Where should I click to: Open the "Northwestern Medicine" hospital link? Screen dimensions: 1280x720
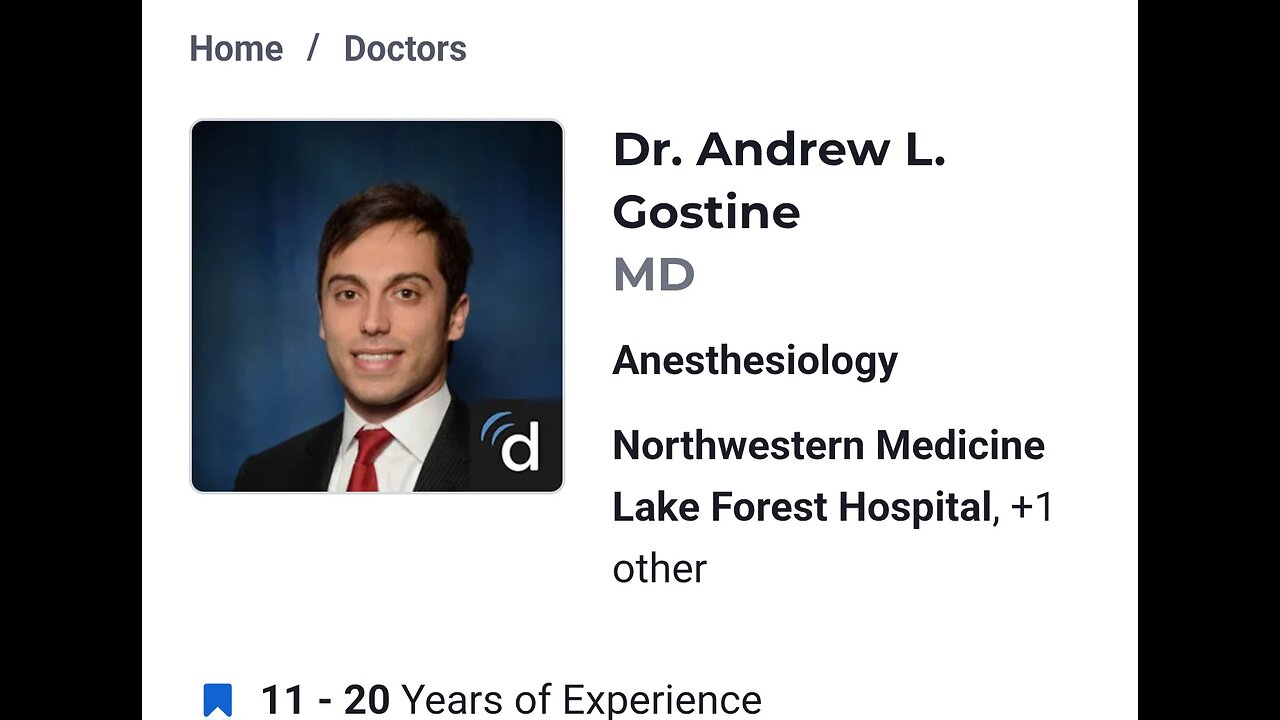(828, 445)
